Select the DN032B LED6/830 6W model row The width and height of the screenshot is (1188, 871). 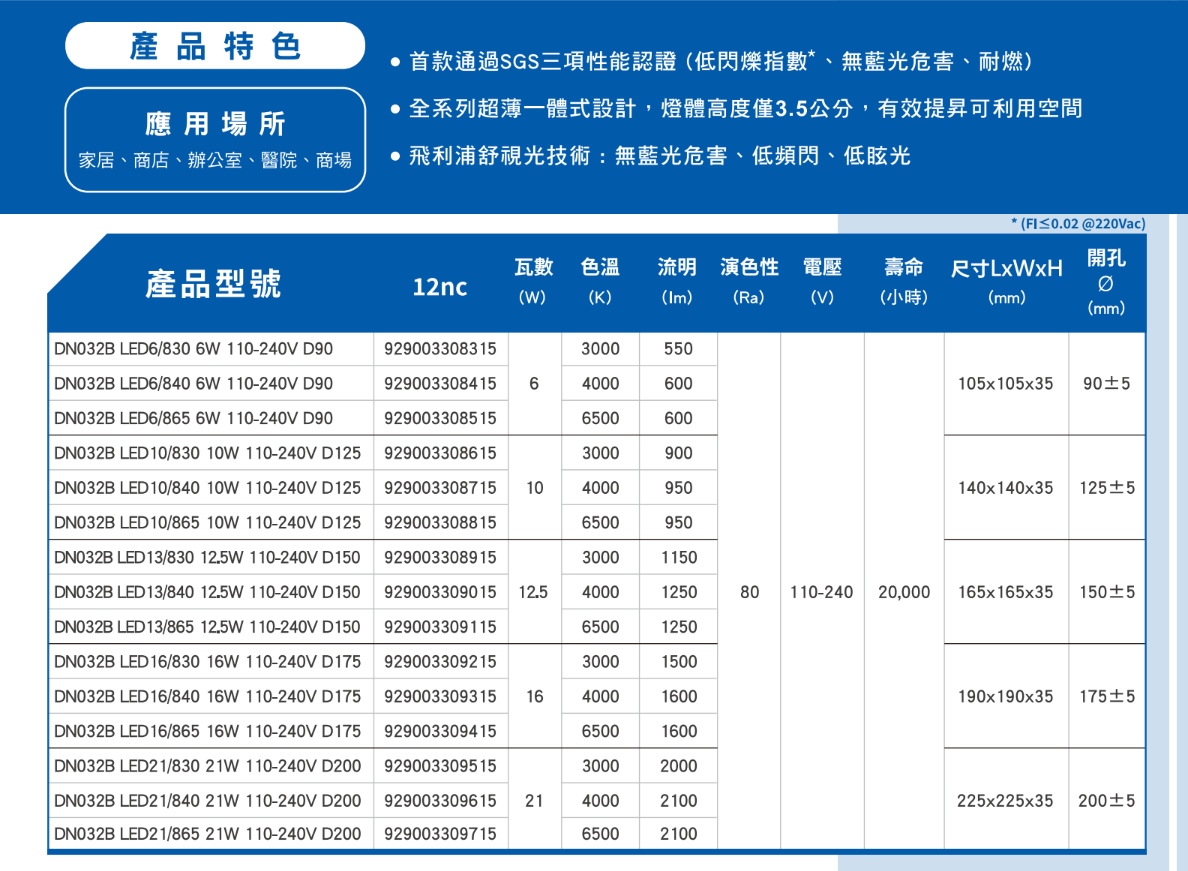click(x=194, y=349)
